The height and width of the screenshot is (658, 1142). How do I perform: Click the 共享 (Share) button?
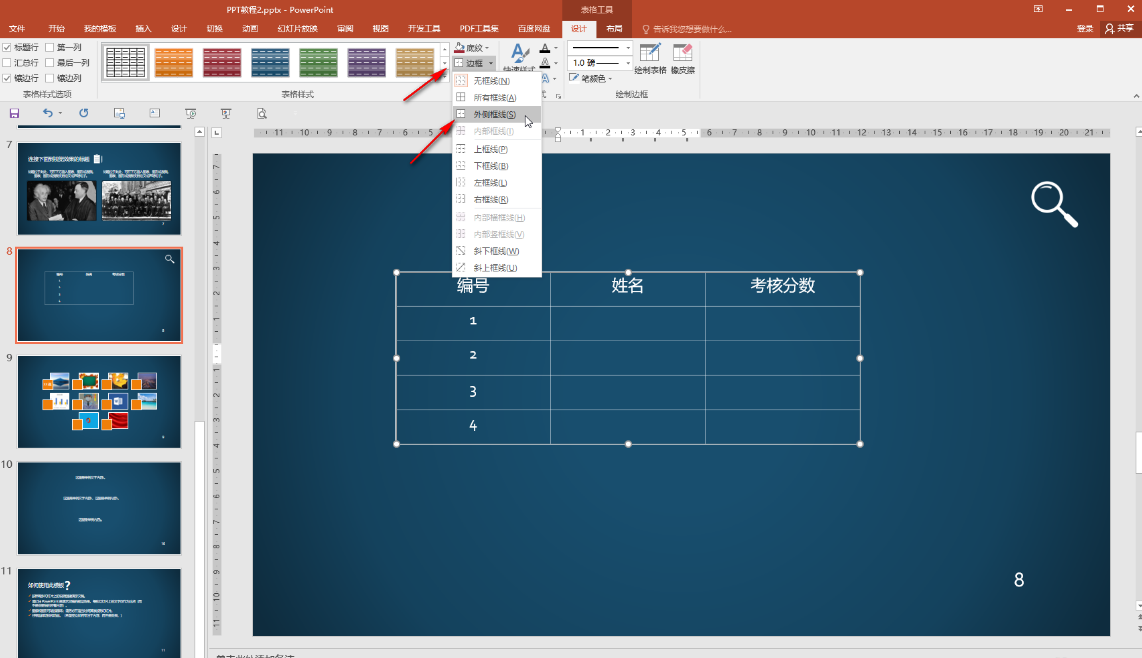(x=1119, y=28)
